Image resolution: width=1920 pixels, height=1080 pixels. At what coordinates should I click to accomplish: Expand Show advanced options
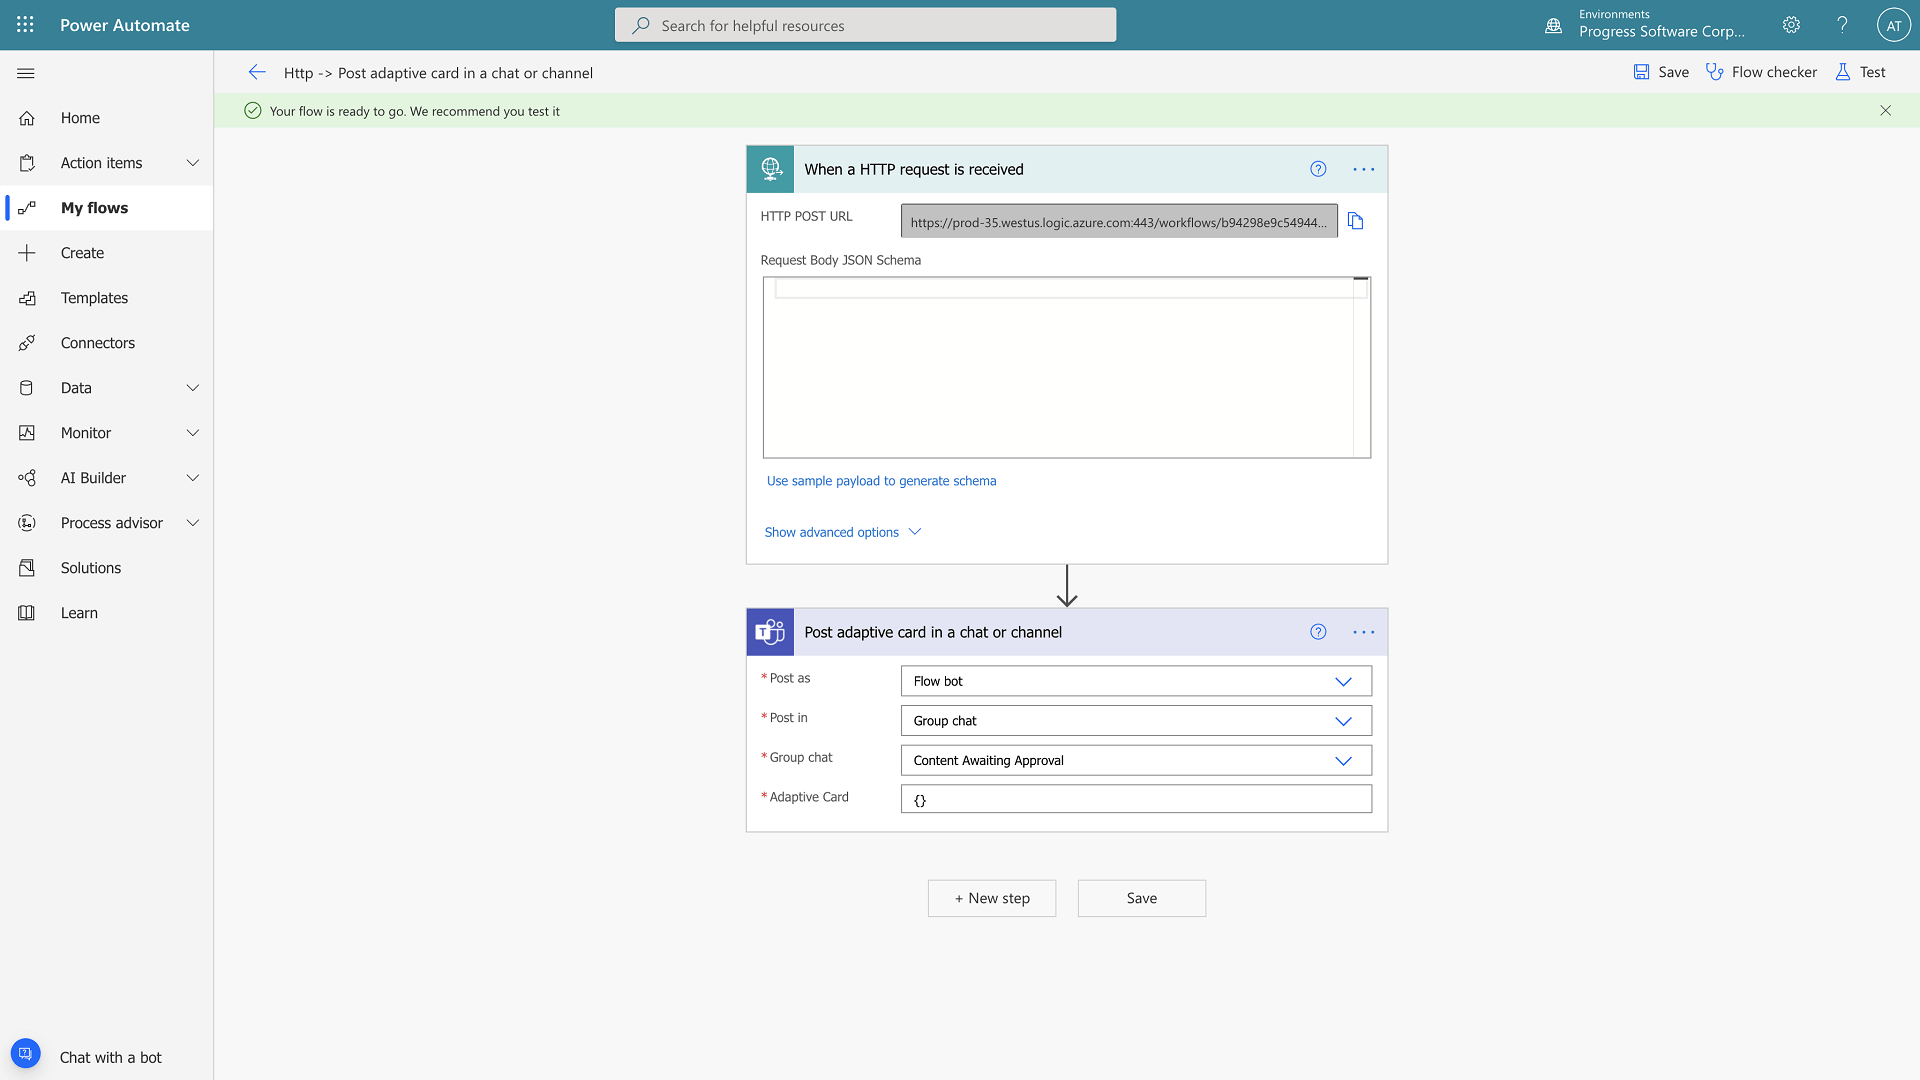point(842,532)
